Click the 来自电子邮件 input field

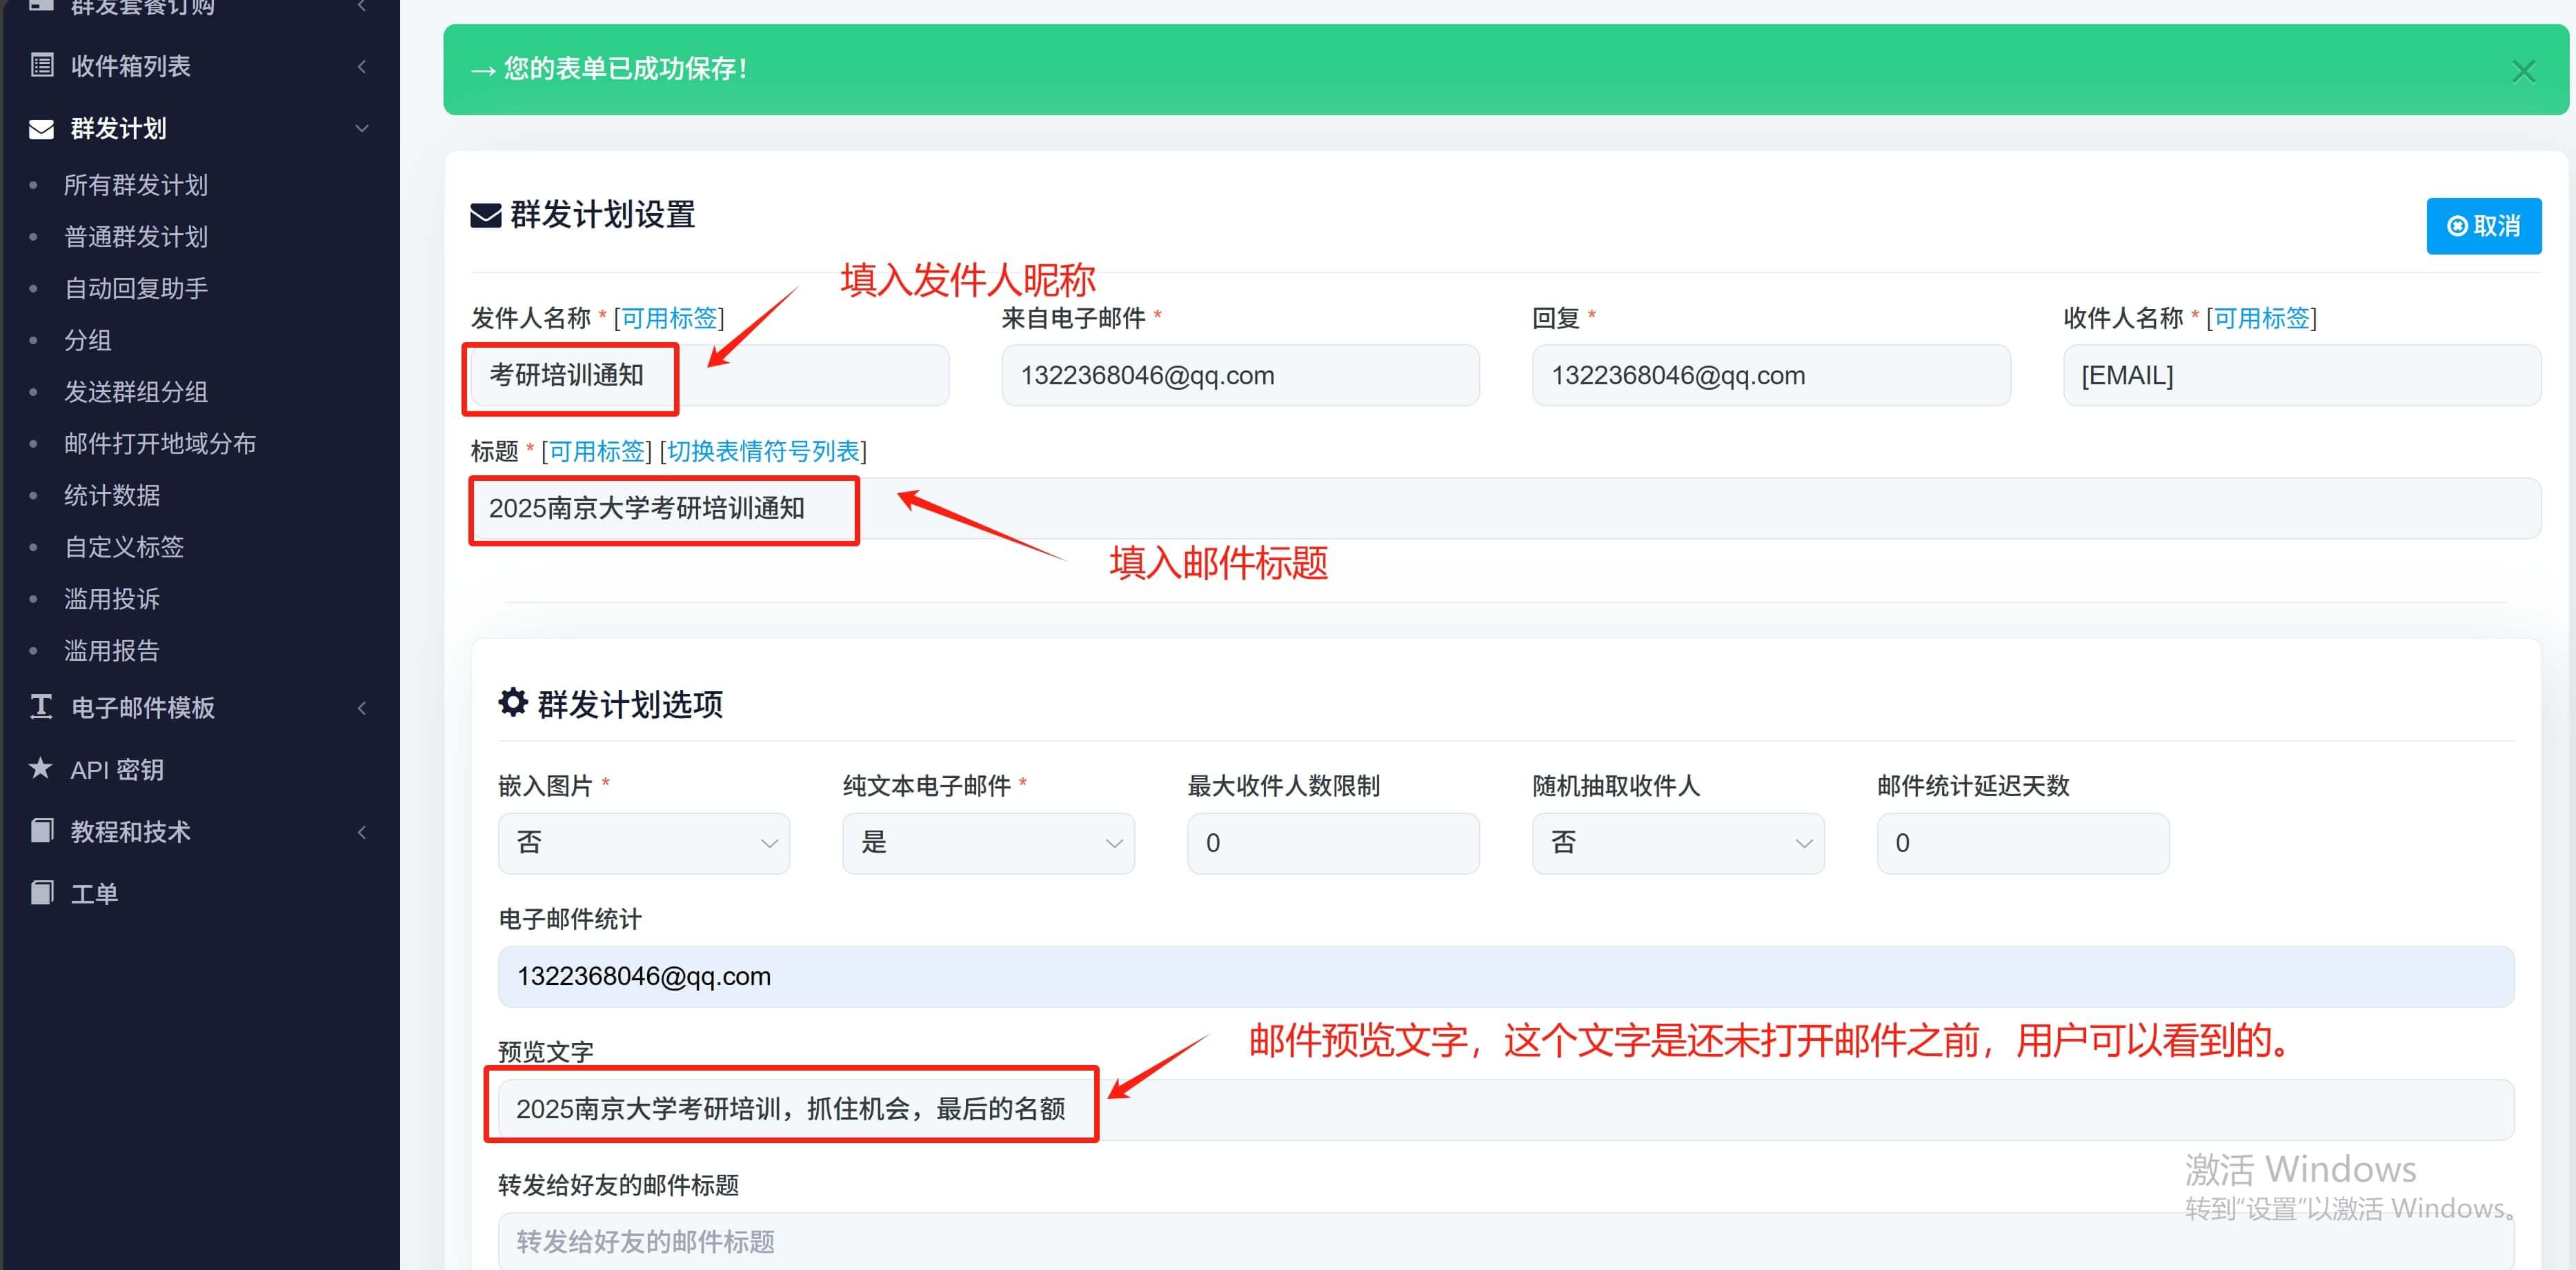coord(1240,375)
